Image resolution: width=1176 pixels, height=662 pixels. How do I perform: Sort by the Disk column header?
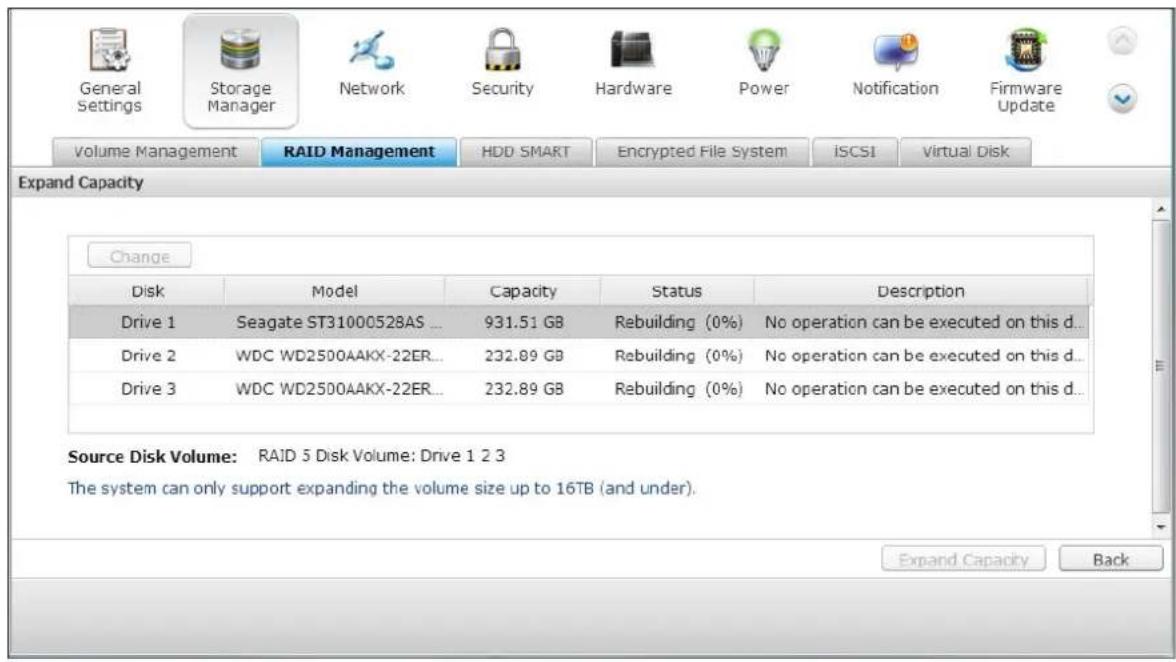(x=147, y=291)
